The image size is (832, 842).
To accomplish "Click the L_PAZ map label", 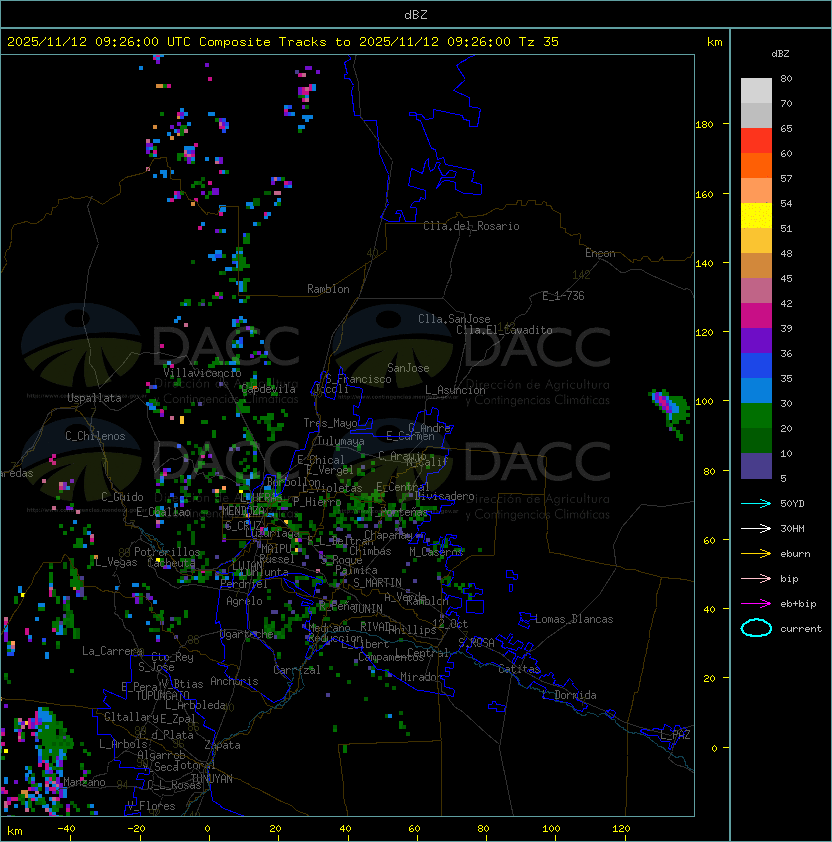I will 675,735.
